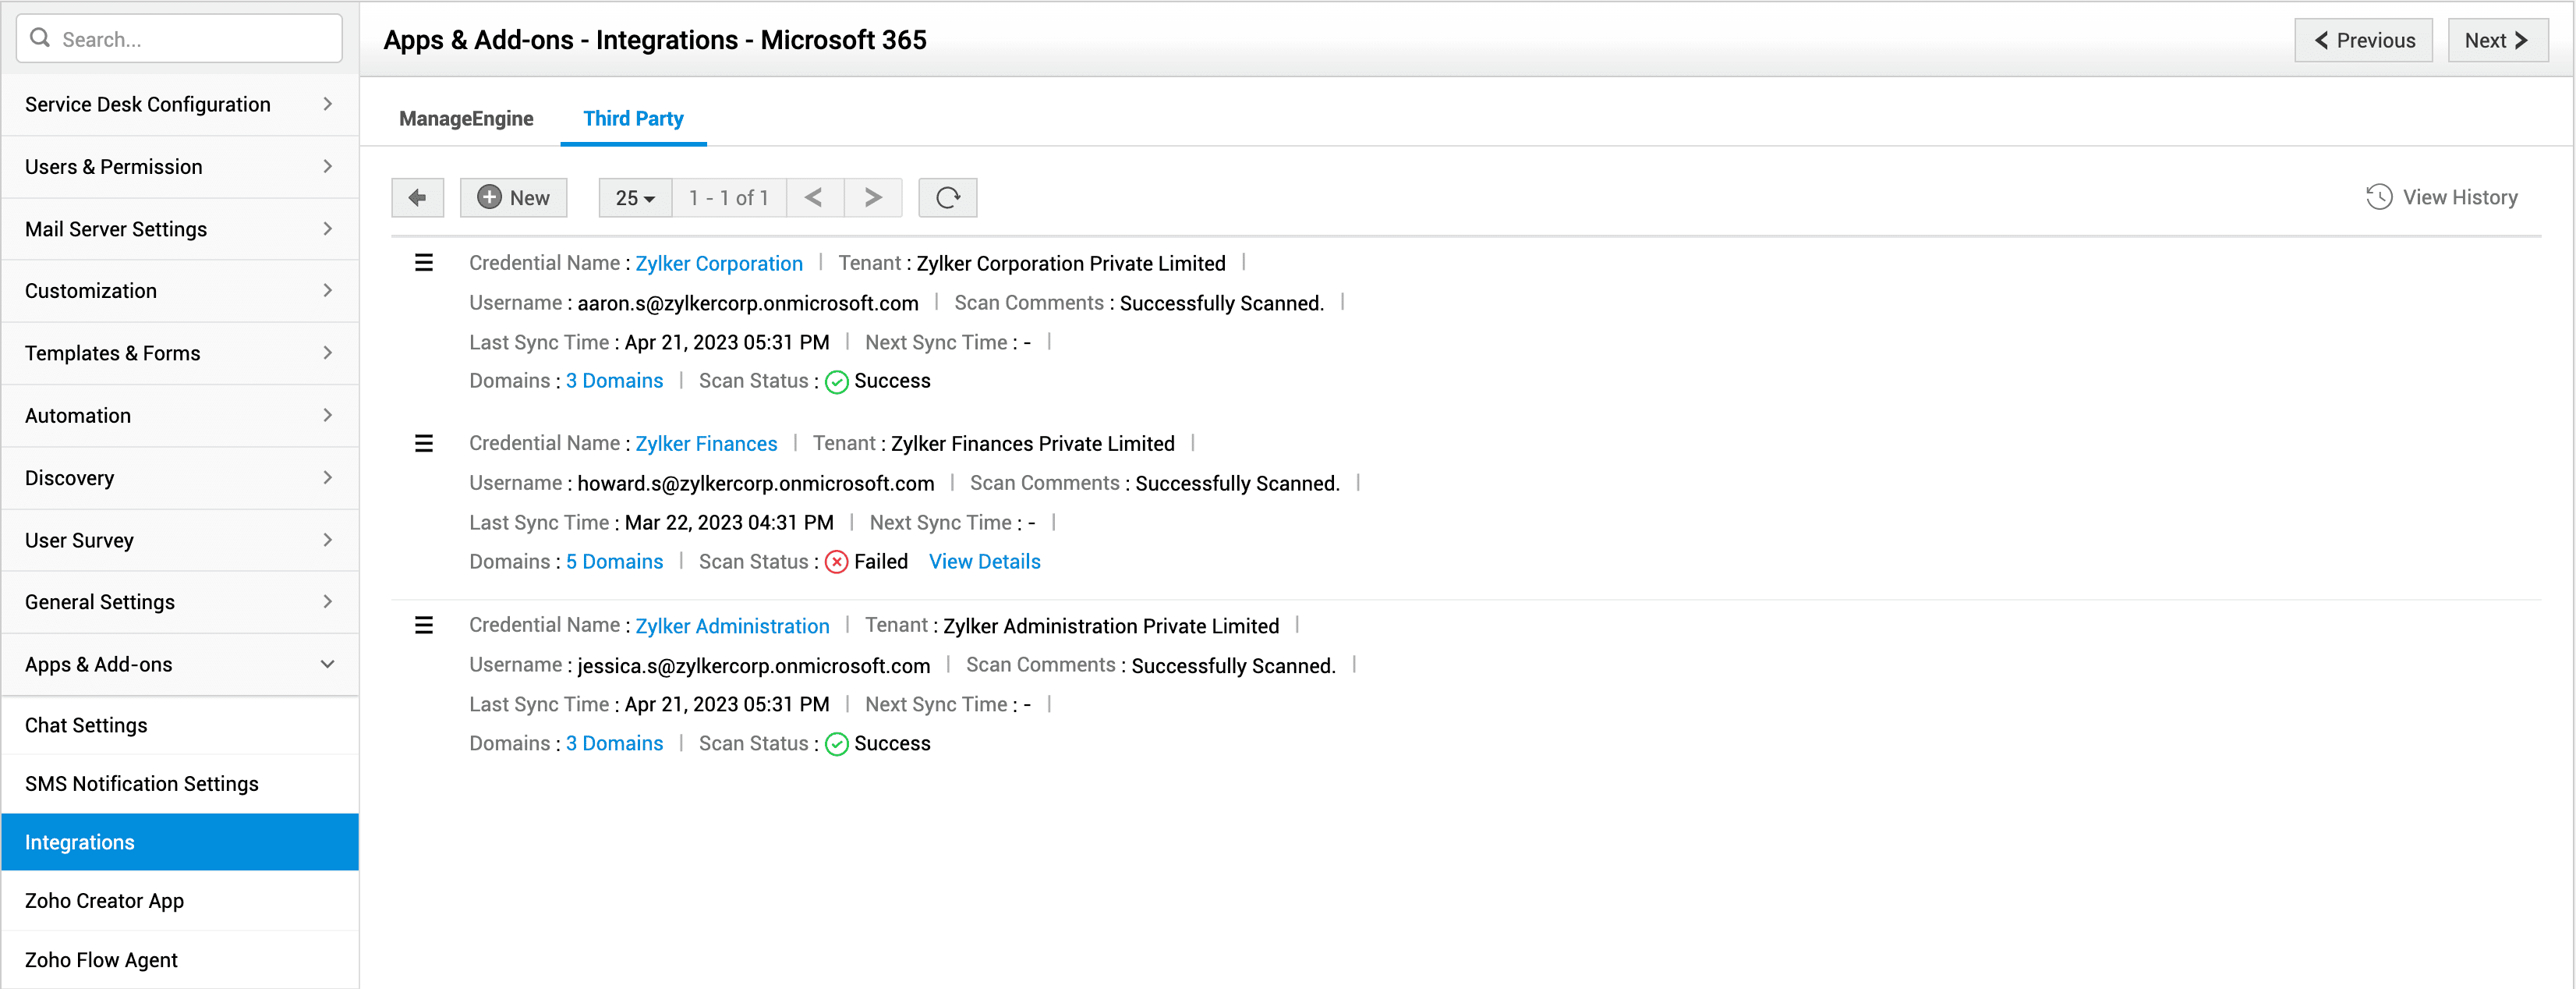
Task: Open Zoho Creator App menu item
Action: 104,900
